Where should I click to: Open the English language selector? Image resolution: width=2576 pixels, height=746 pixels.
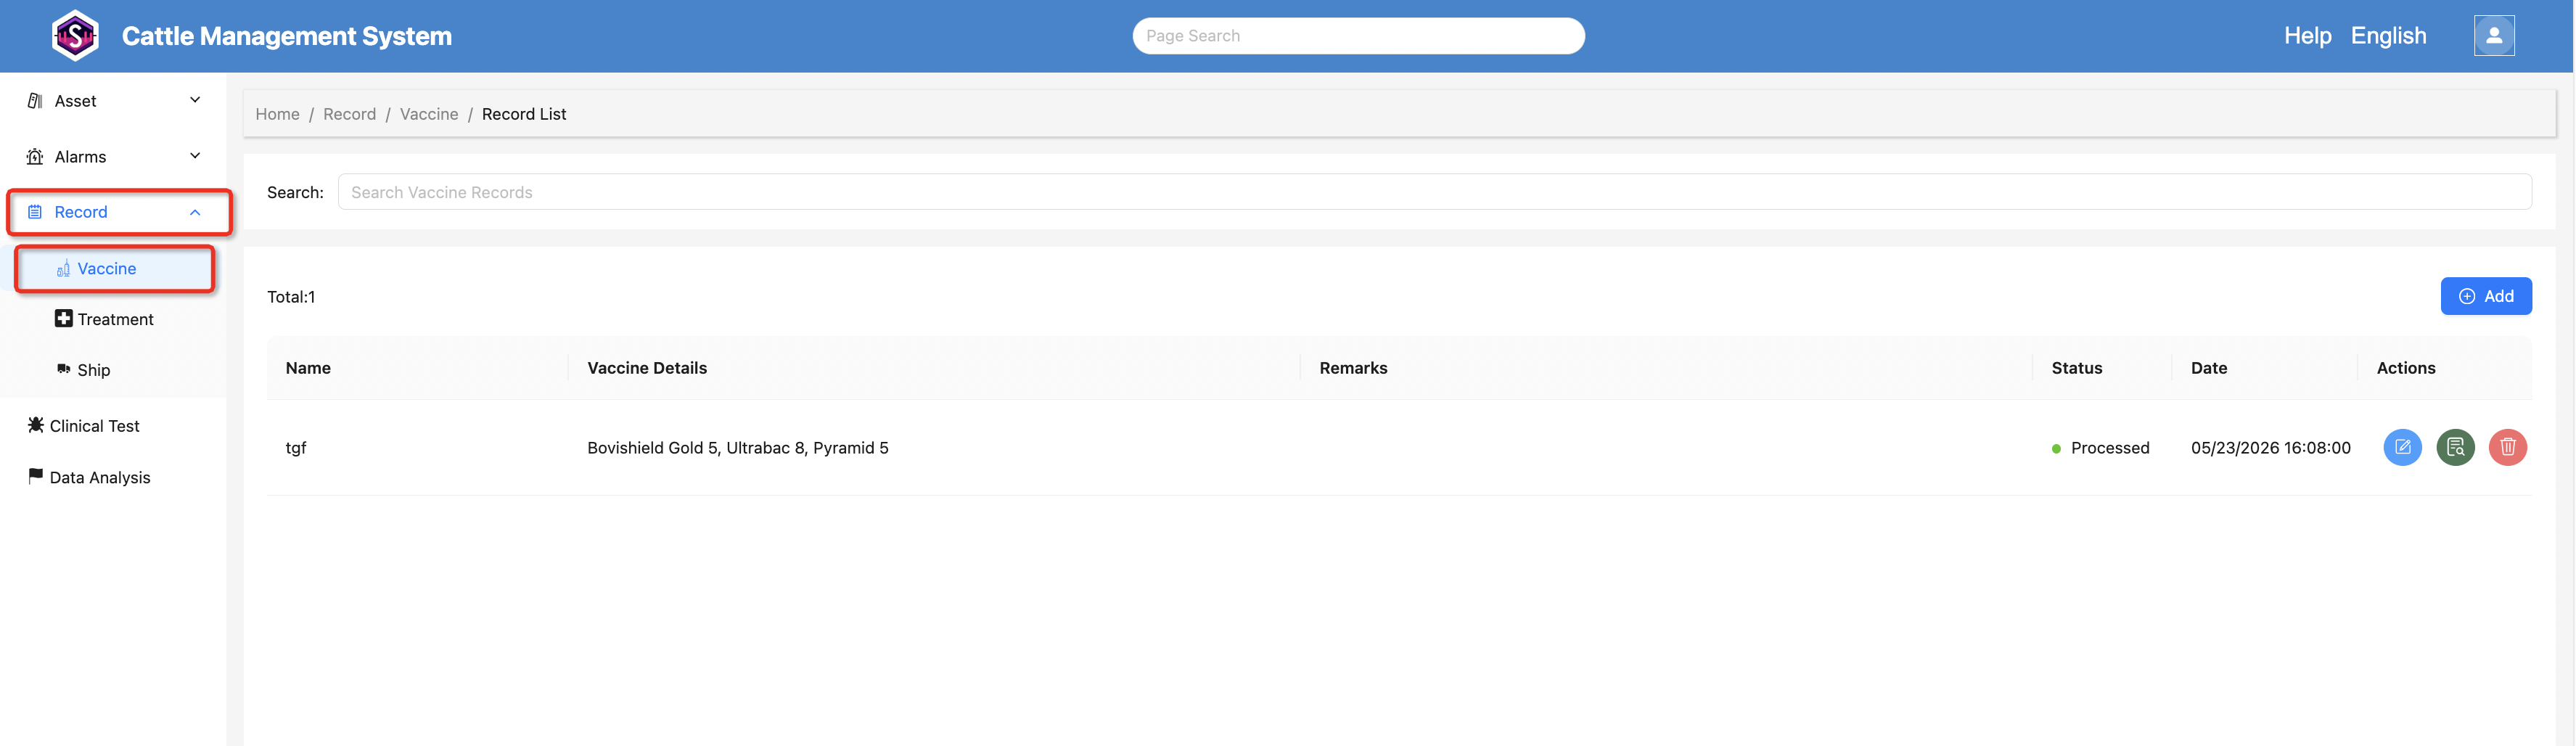(2388, 36)
